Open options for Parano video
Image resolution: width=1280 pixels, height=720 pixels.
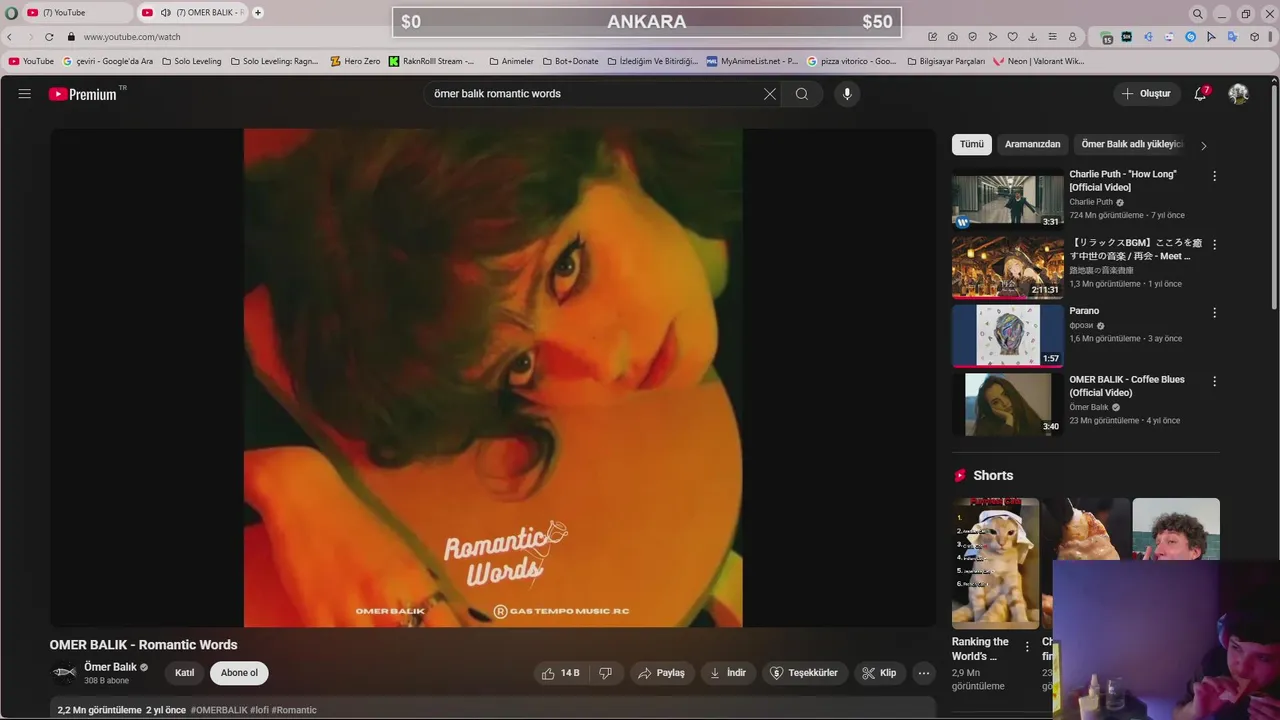1215,313
